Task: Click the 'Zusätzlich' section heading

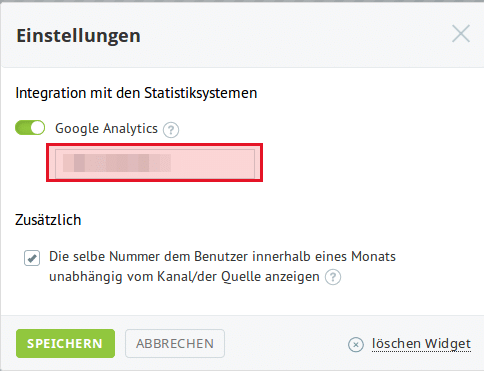Action: click(x=48, y=220)
